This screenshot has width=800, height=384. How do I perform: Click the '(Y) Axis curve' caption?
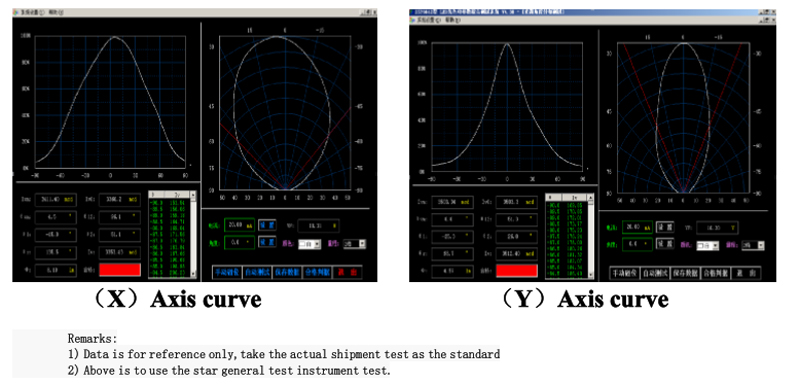pyautogui.click(x=584, y=299)
